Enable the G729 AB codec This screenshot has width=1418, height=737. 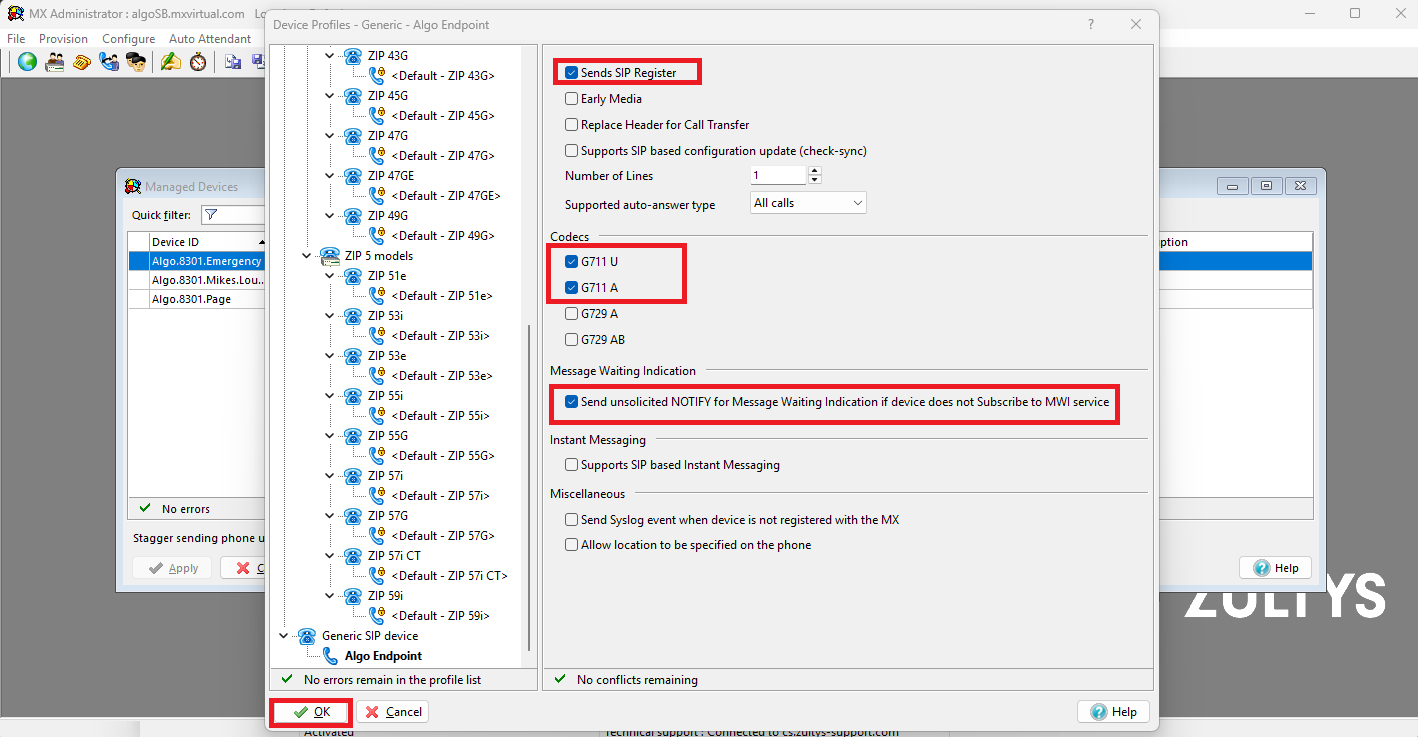(571, 340)
